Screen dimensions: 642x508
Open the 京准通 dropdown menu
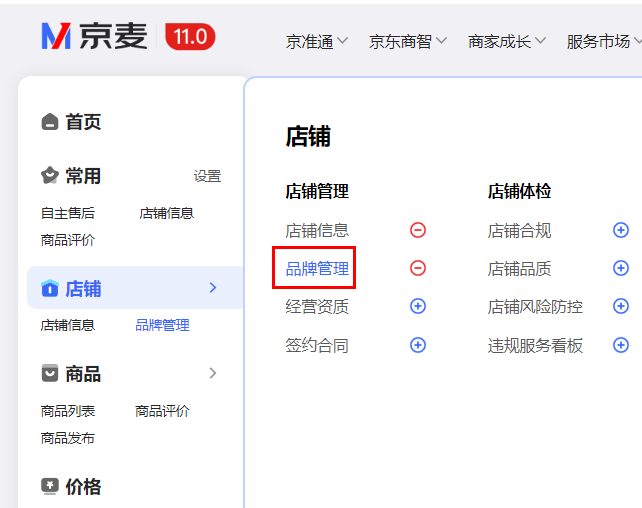[316, 41]
